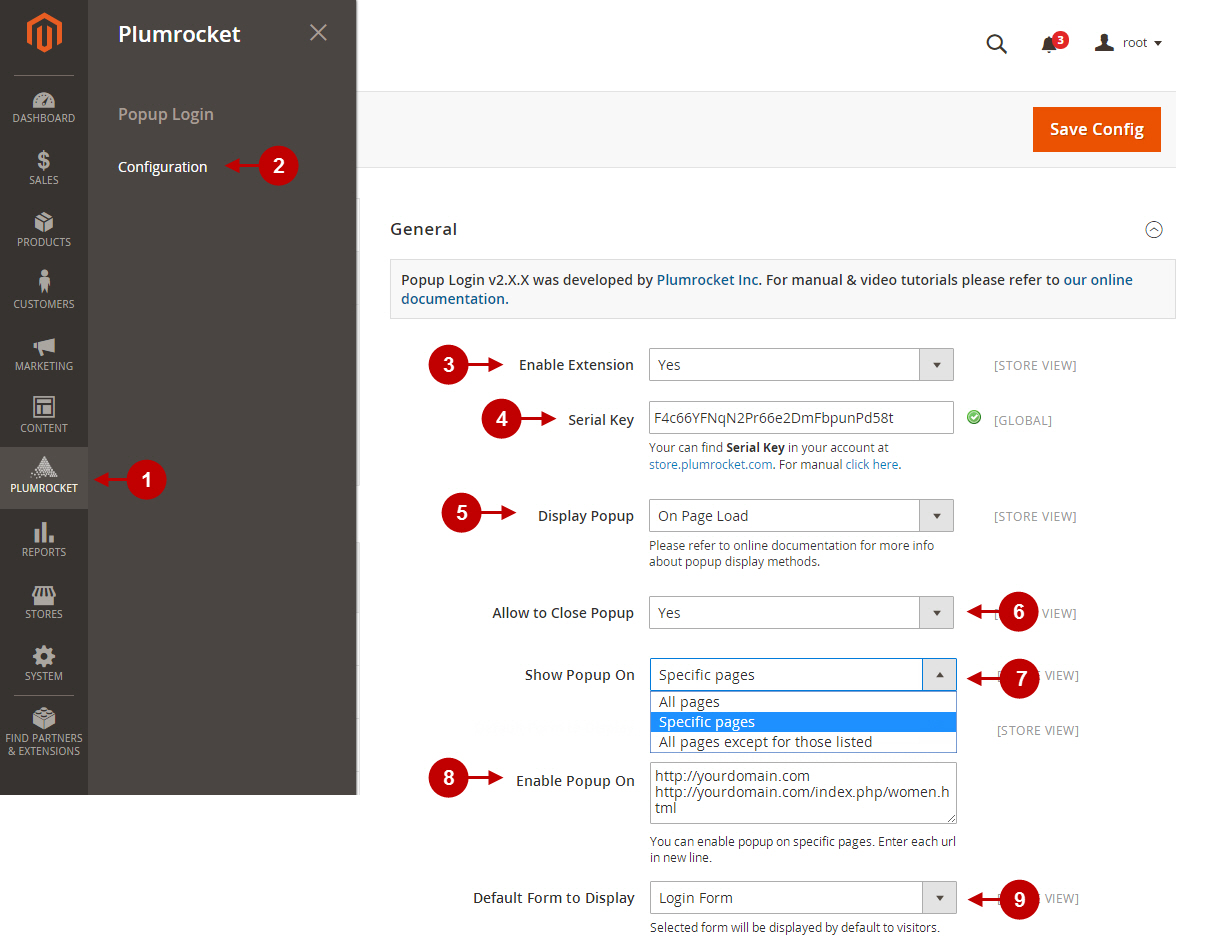The image size is (1206, 951).
Task: Select the Plumrocket sidebar menu
Action: [44, 477]
